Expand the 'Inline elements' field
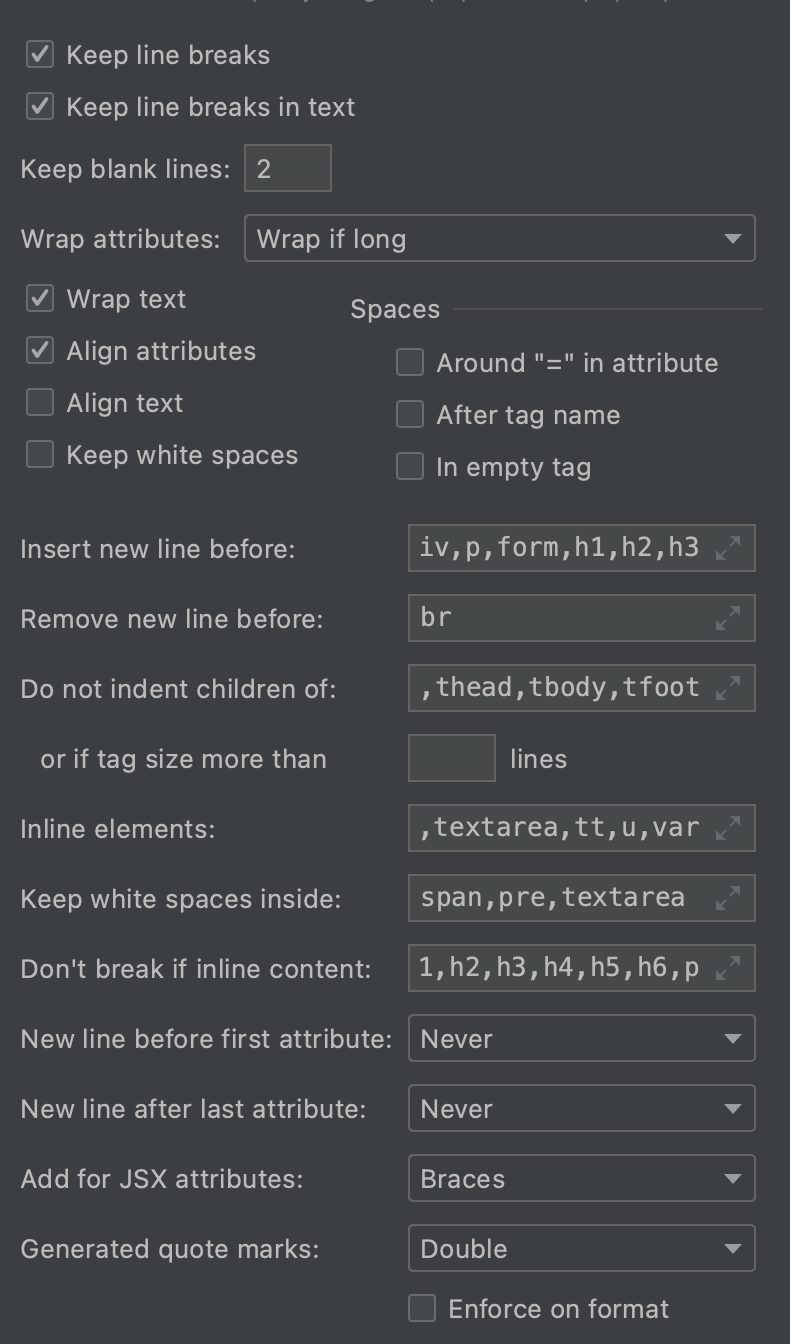 click(x=729, y=828)
